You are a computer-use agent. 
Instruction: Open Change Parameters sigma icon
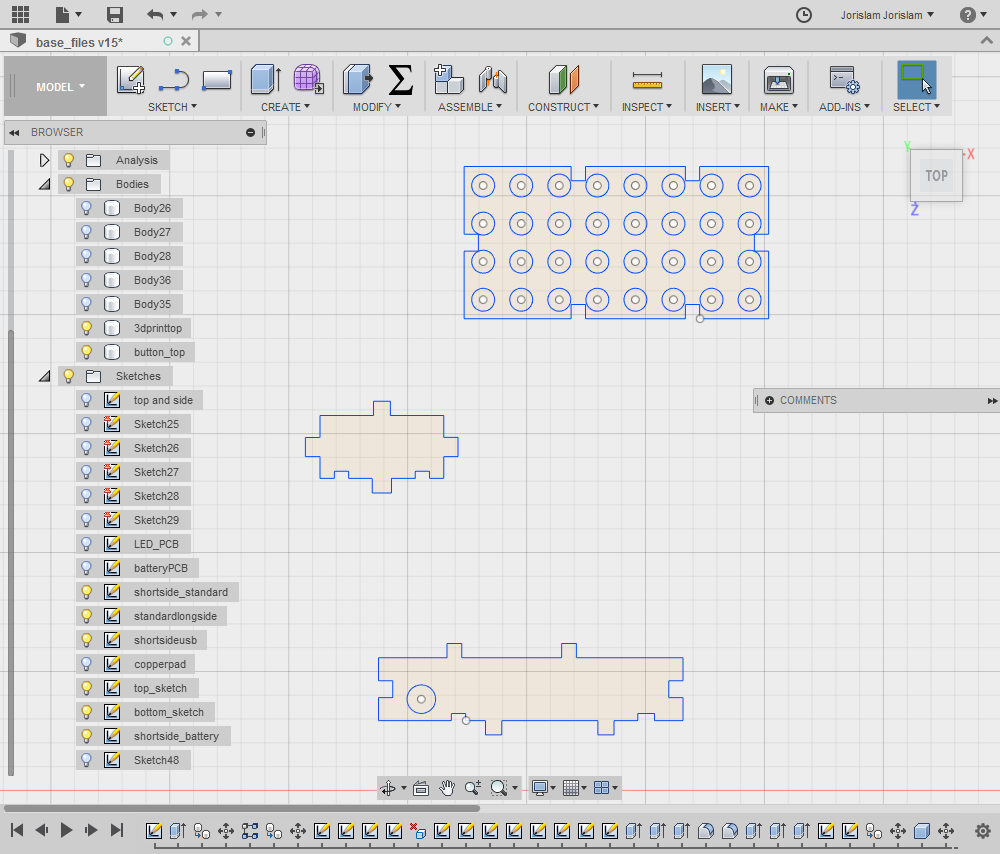pyautogui.click(x=401, y=80)
